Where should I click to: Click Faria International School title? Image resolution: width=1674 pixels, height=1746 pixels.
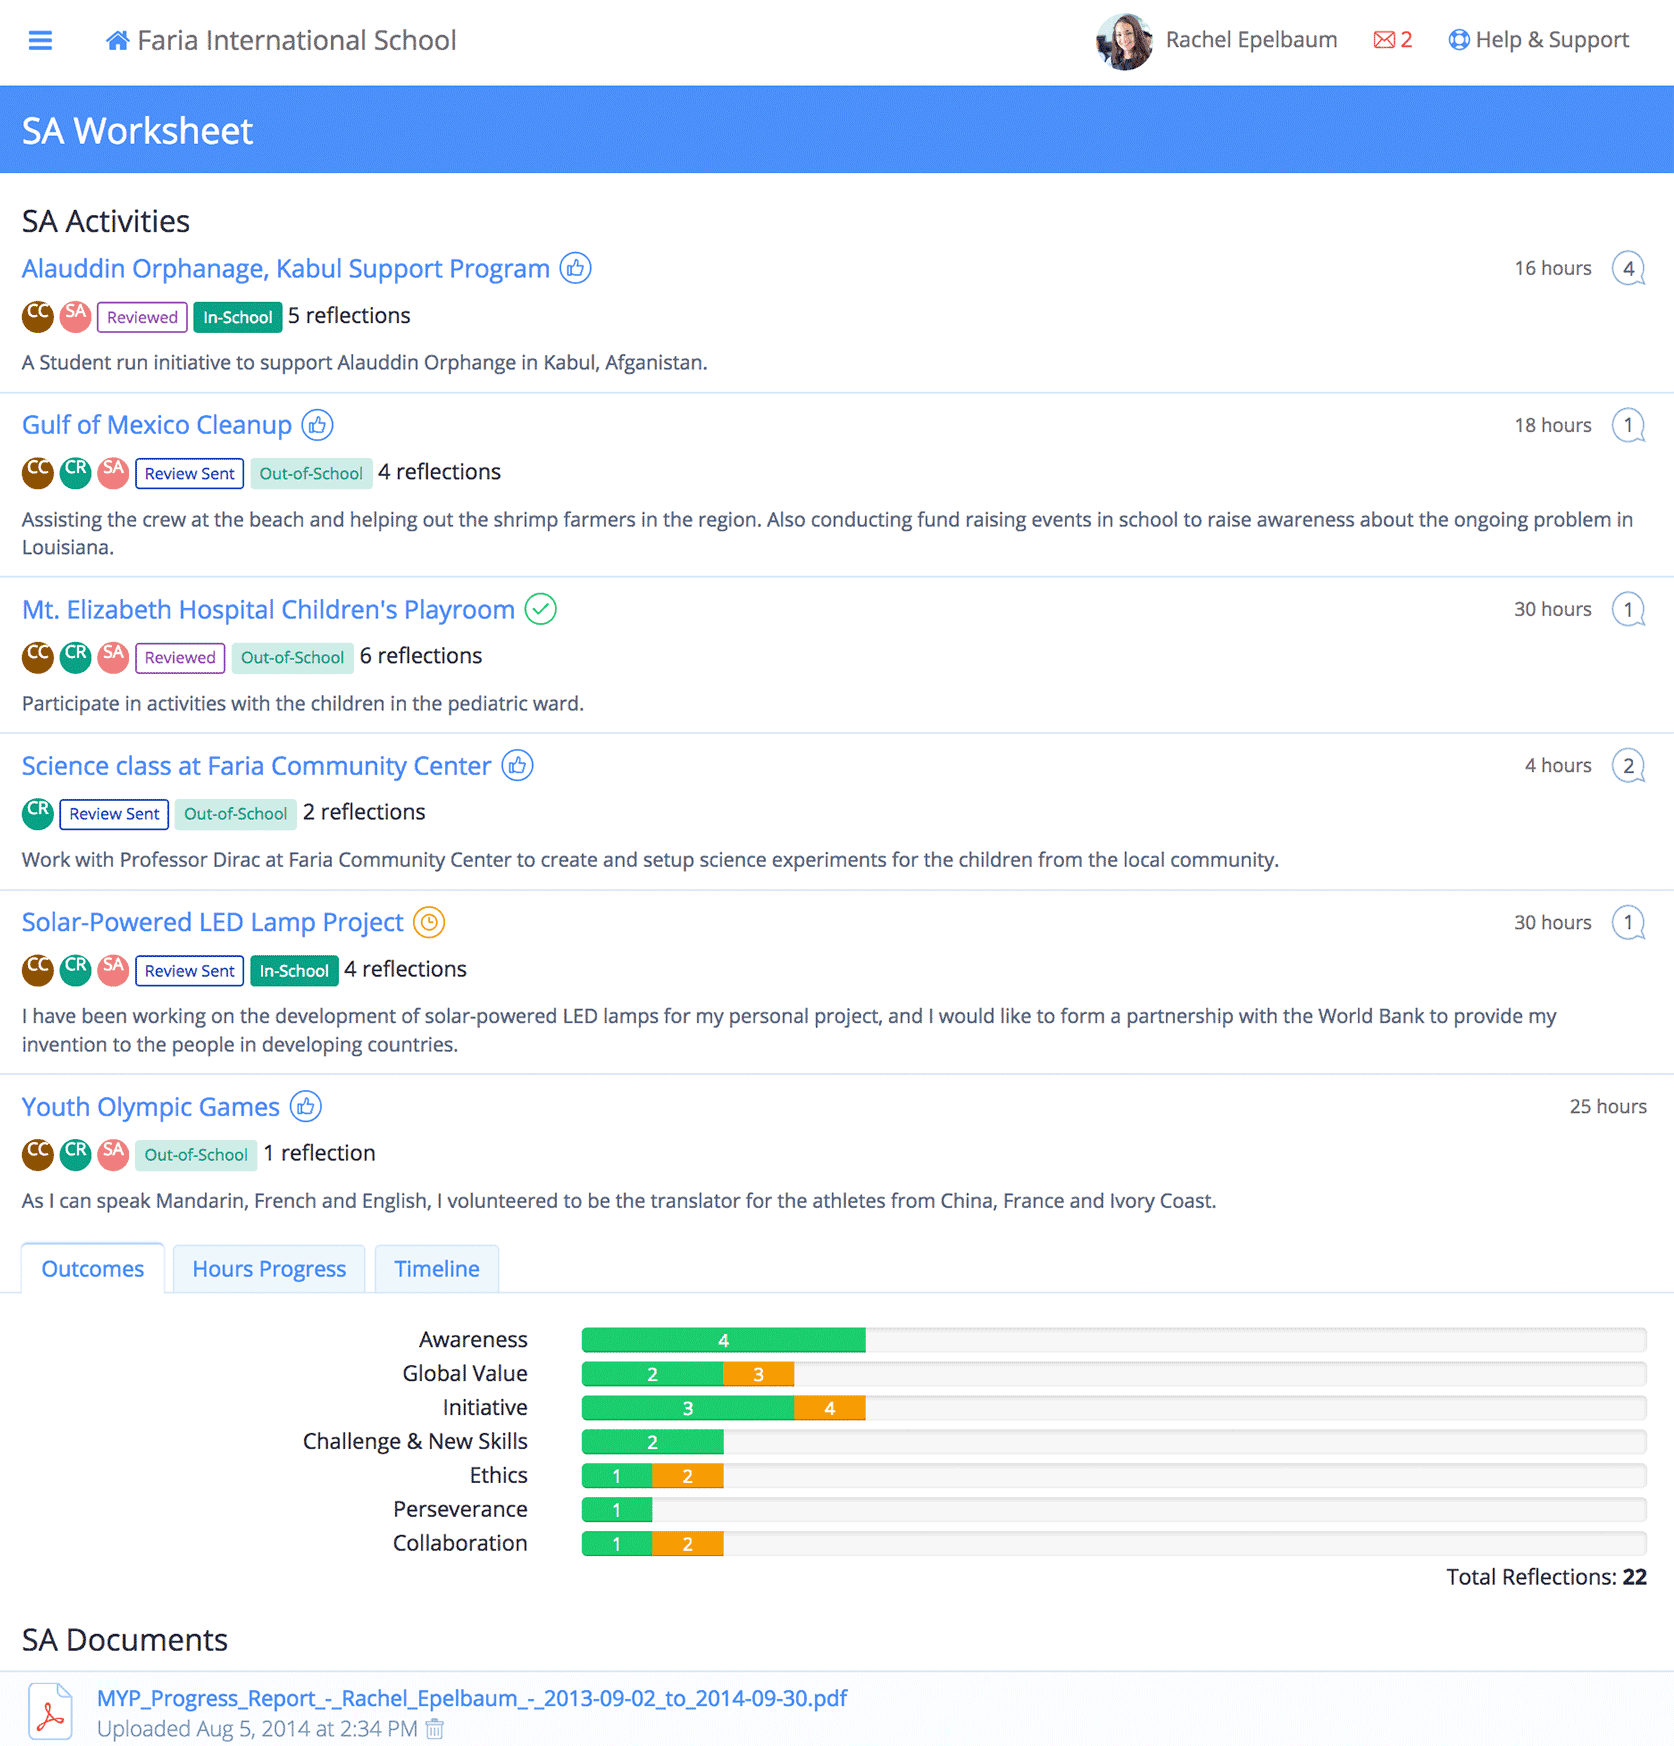point(297,40)
